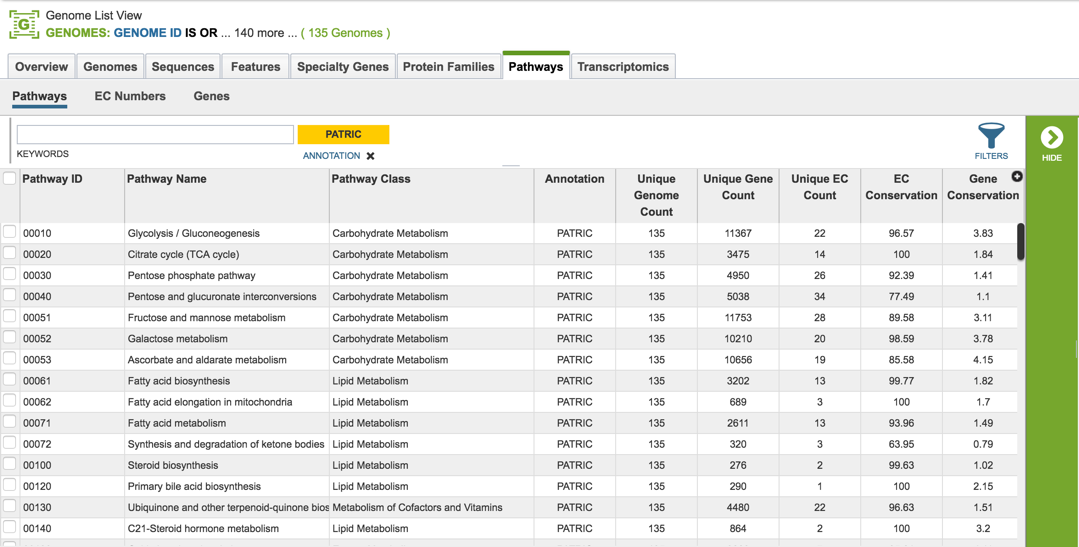Open the column selector plus icon

point(1017,177)
